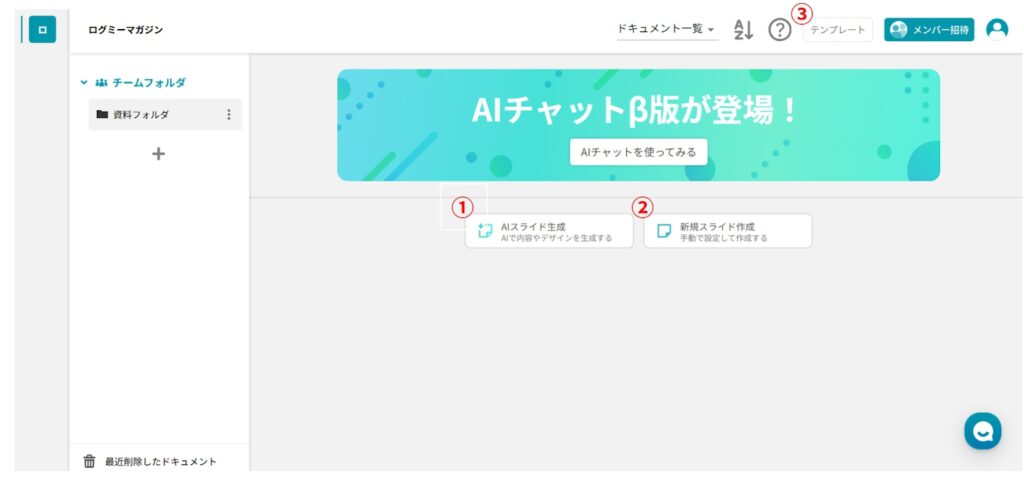
Task: Click the テンプレート button
Action: [837, 30]
